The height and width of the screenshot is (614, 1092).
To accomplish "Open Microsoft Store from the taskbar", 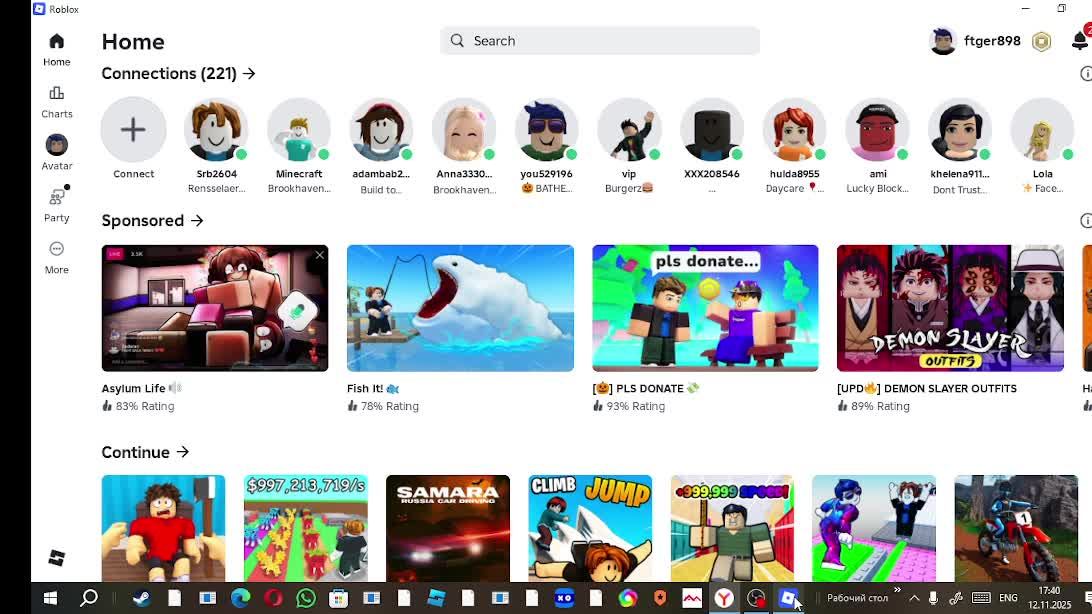I will tap(338, 598).
